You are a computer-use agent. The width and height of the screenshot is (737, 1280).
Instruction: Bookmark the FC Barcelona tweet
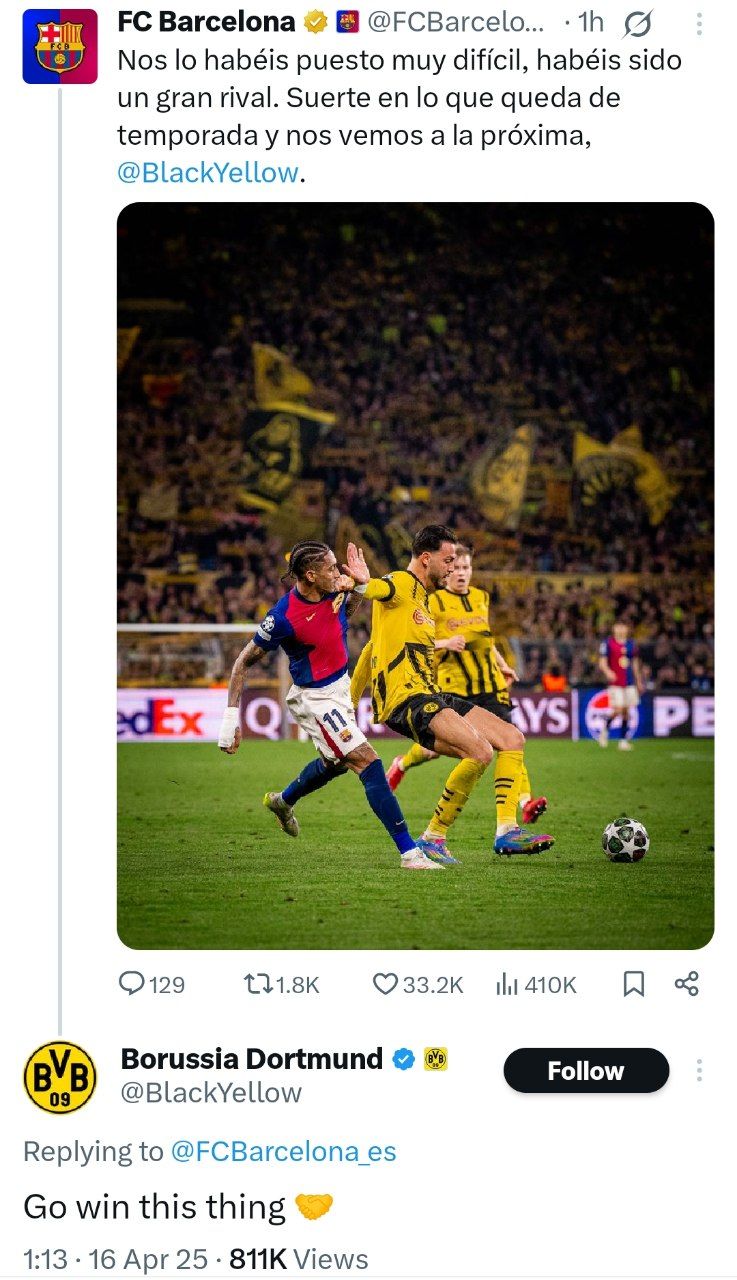point(633,984)
